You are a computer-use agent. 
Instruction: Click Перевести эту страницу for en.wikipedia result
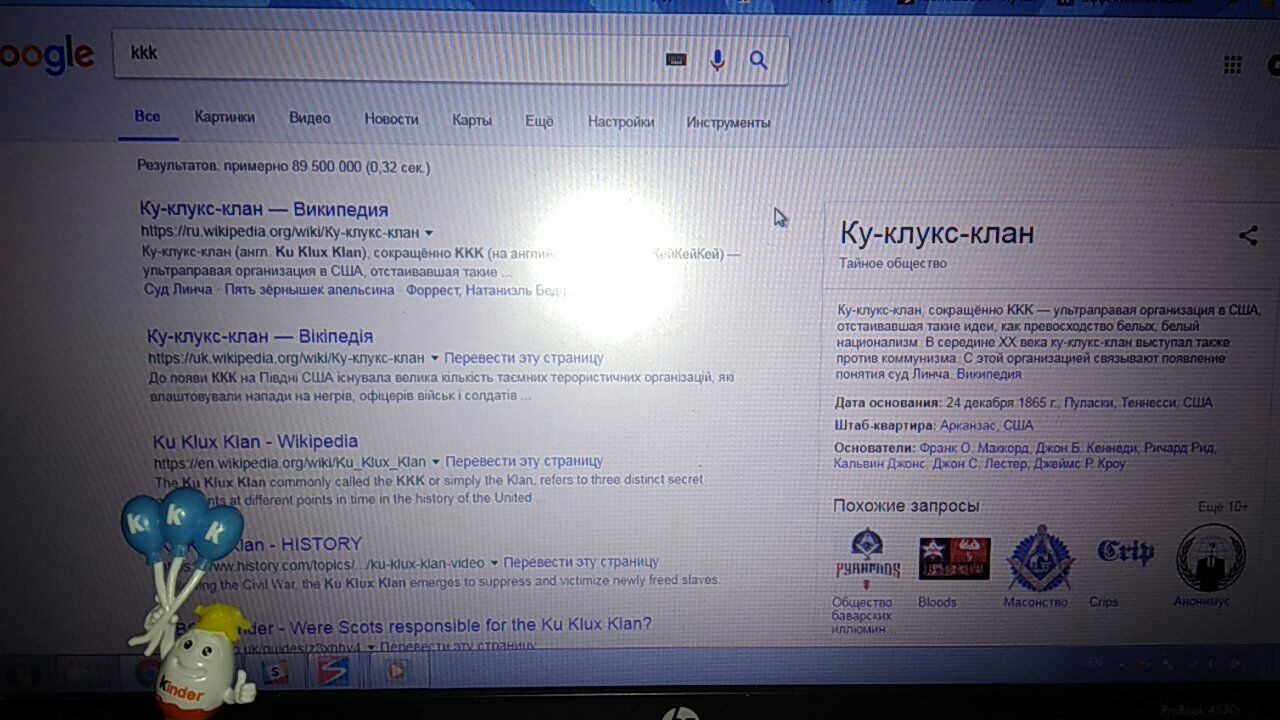(x=524, y=462)
